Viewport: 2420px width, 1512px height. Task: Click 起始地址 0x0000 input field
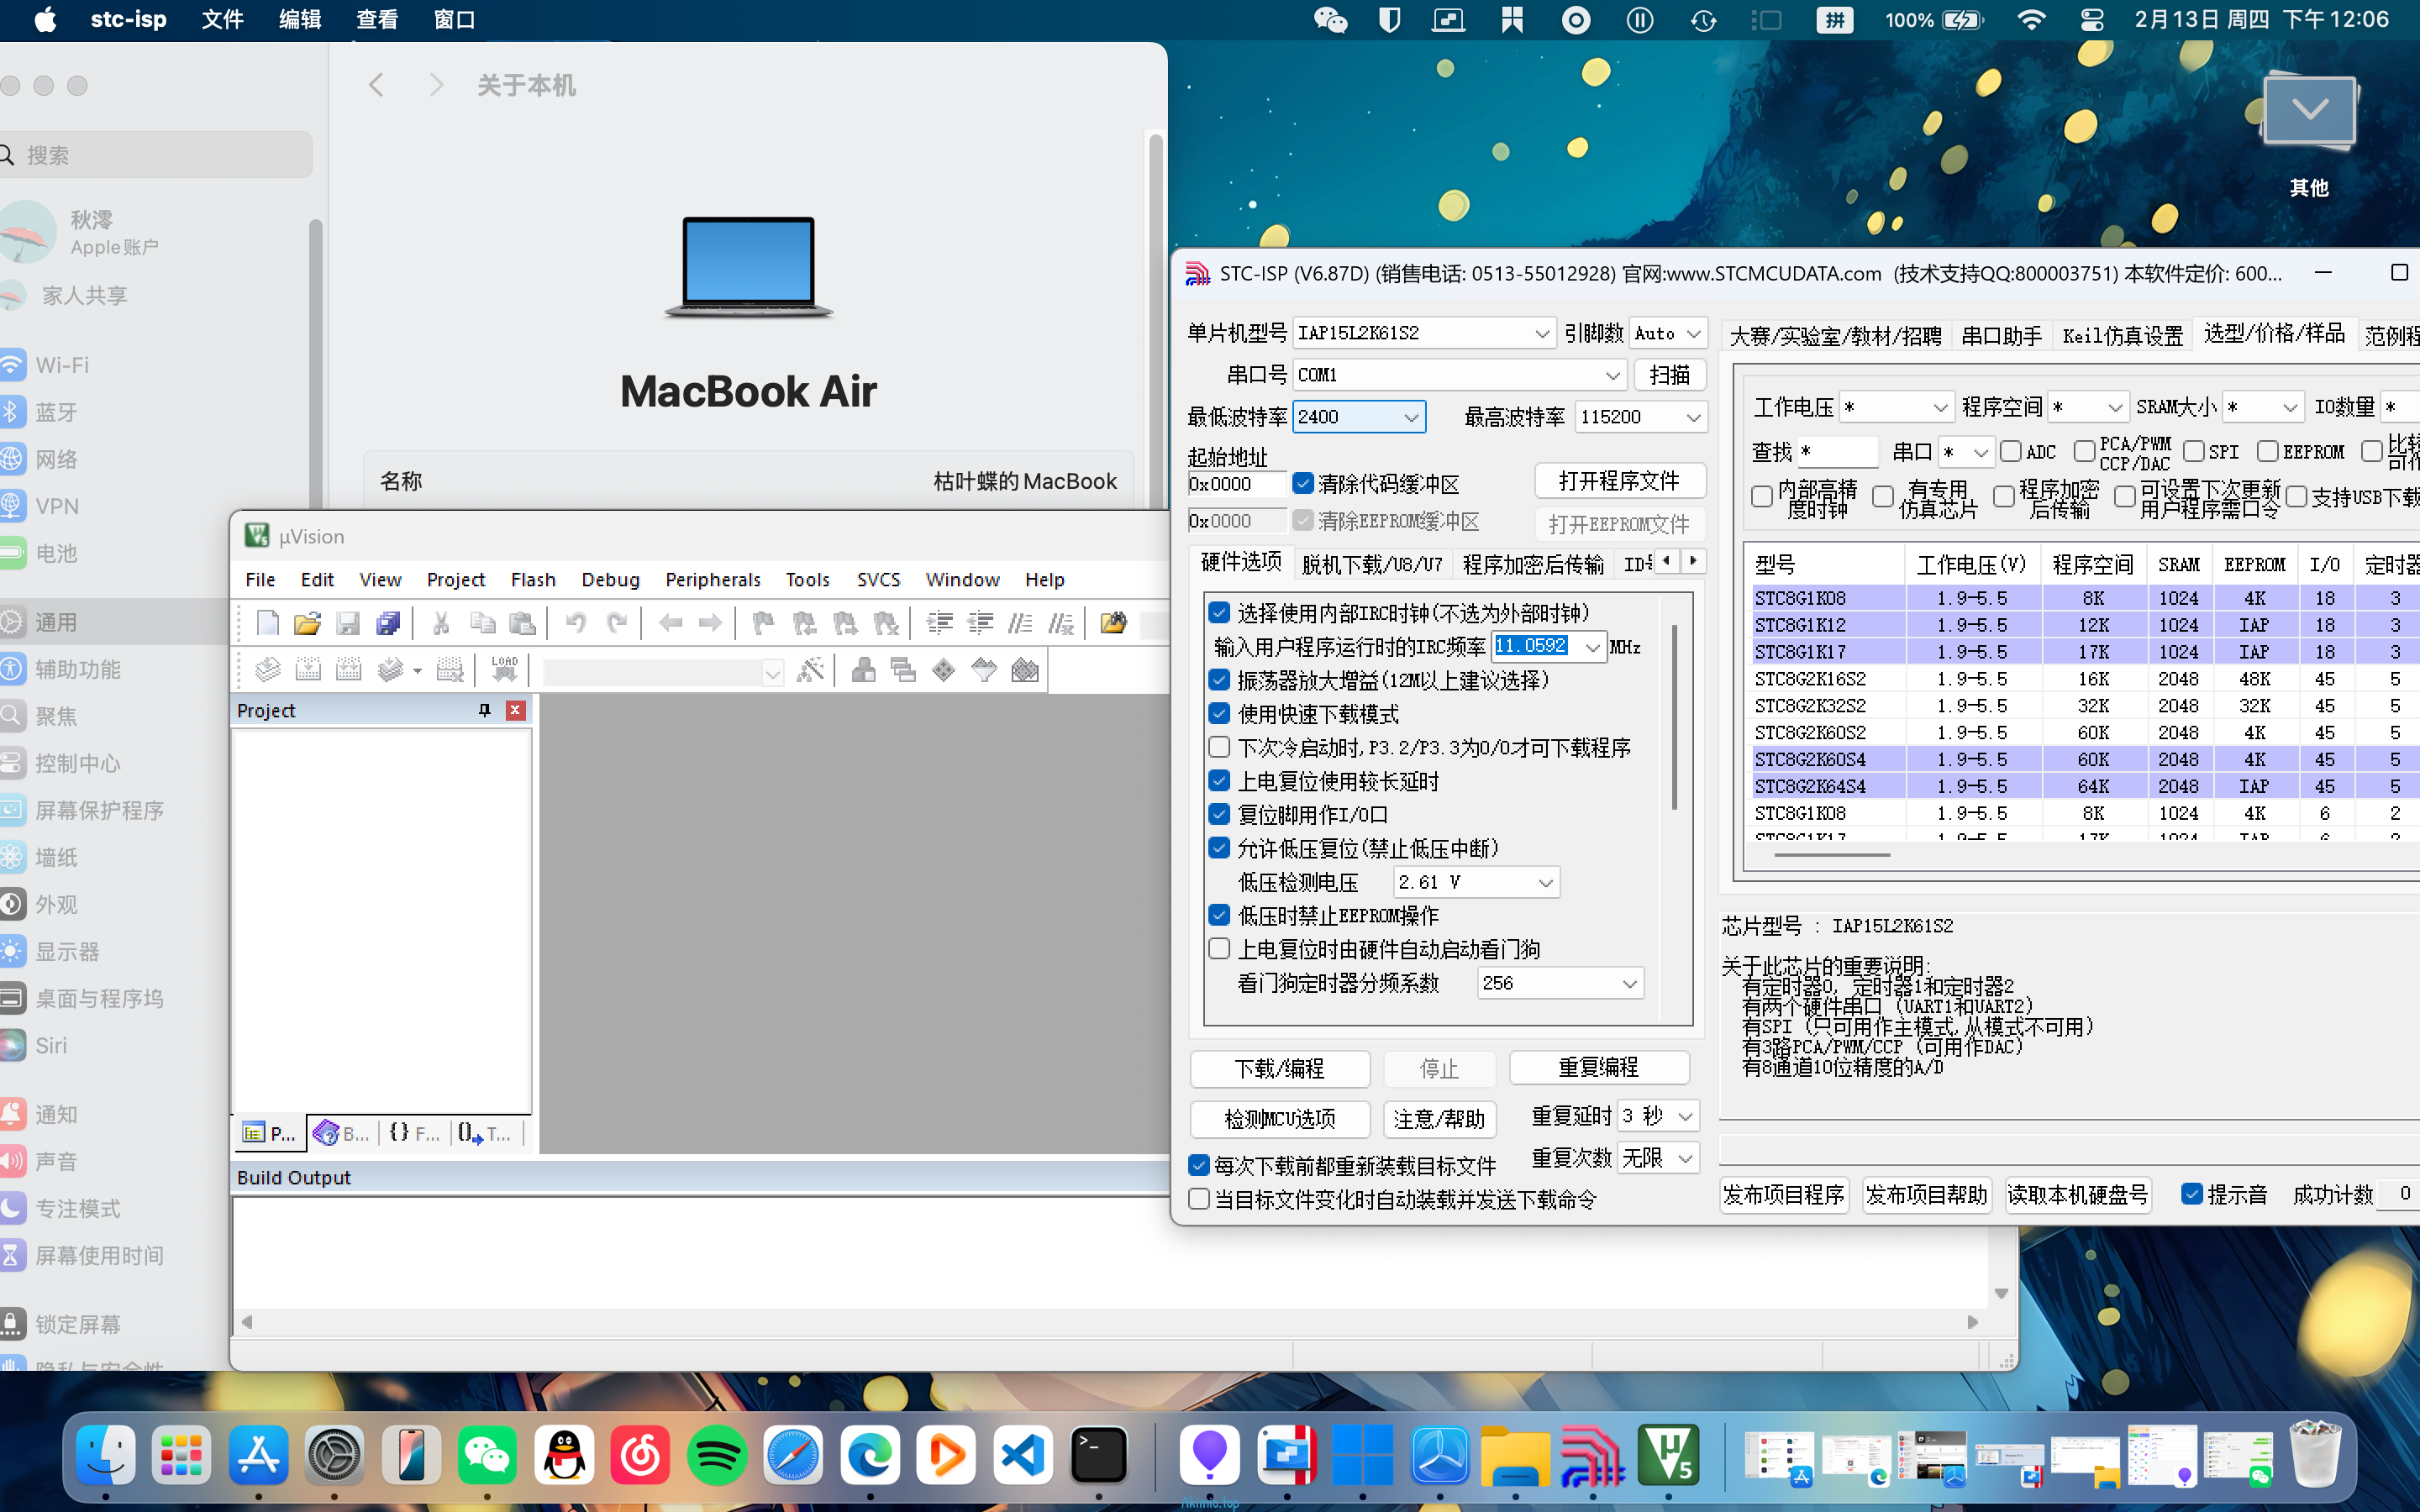click(x=1236, y=484)
